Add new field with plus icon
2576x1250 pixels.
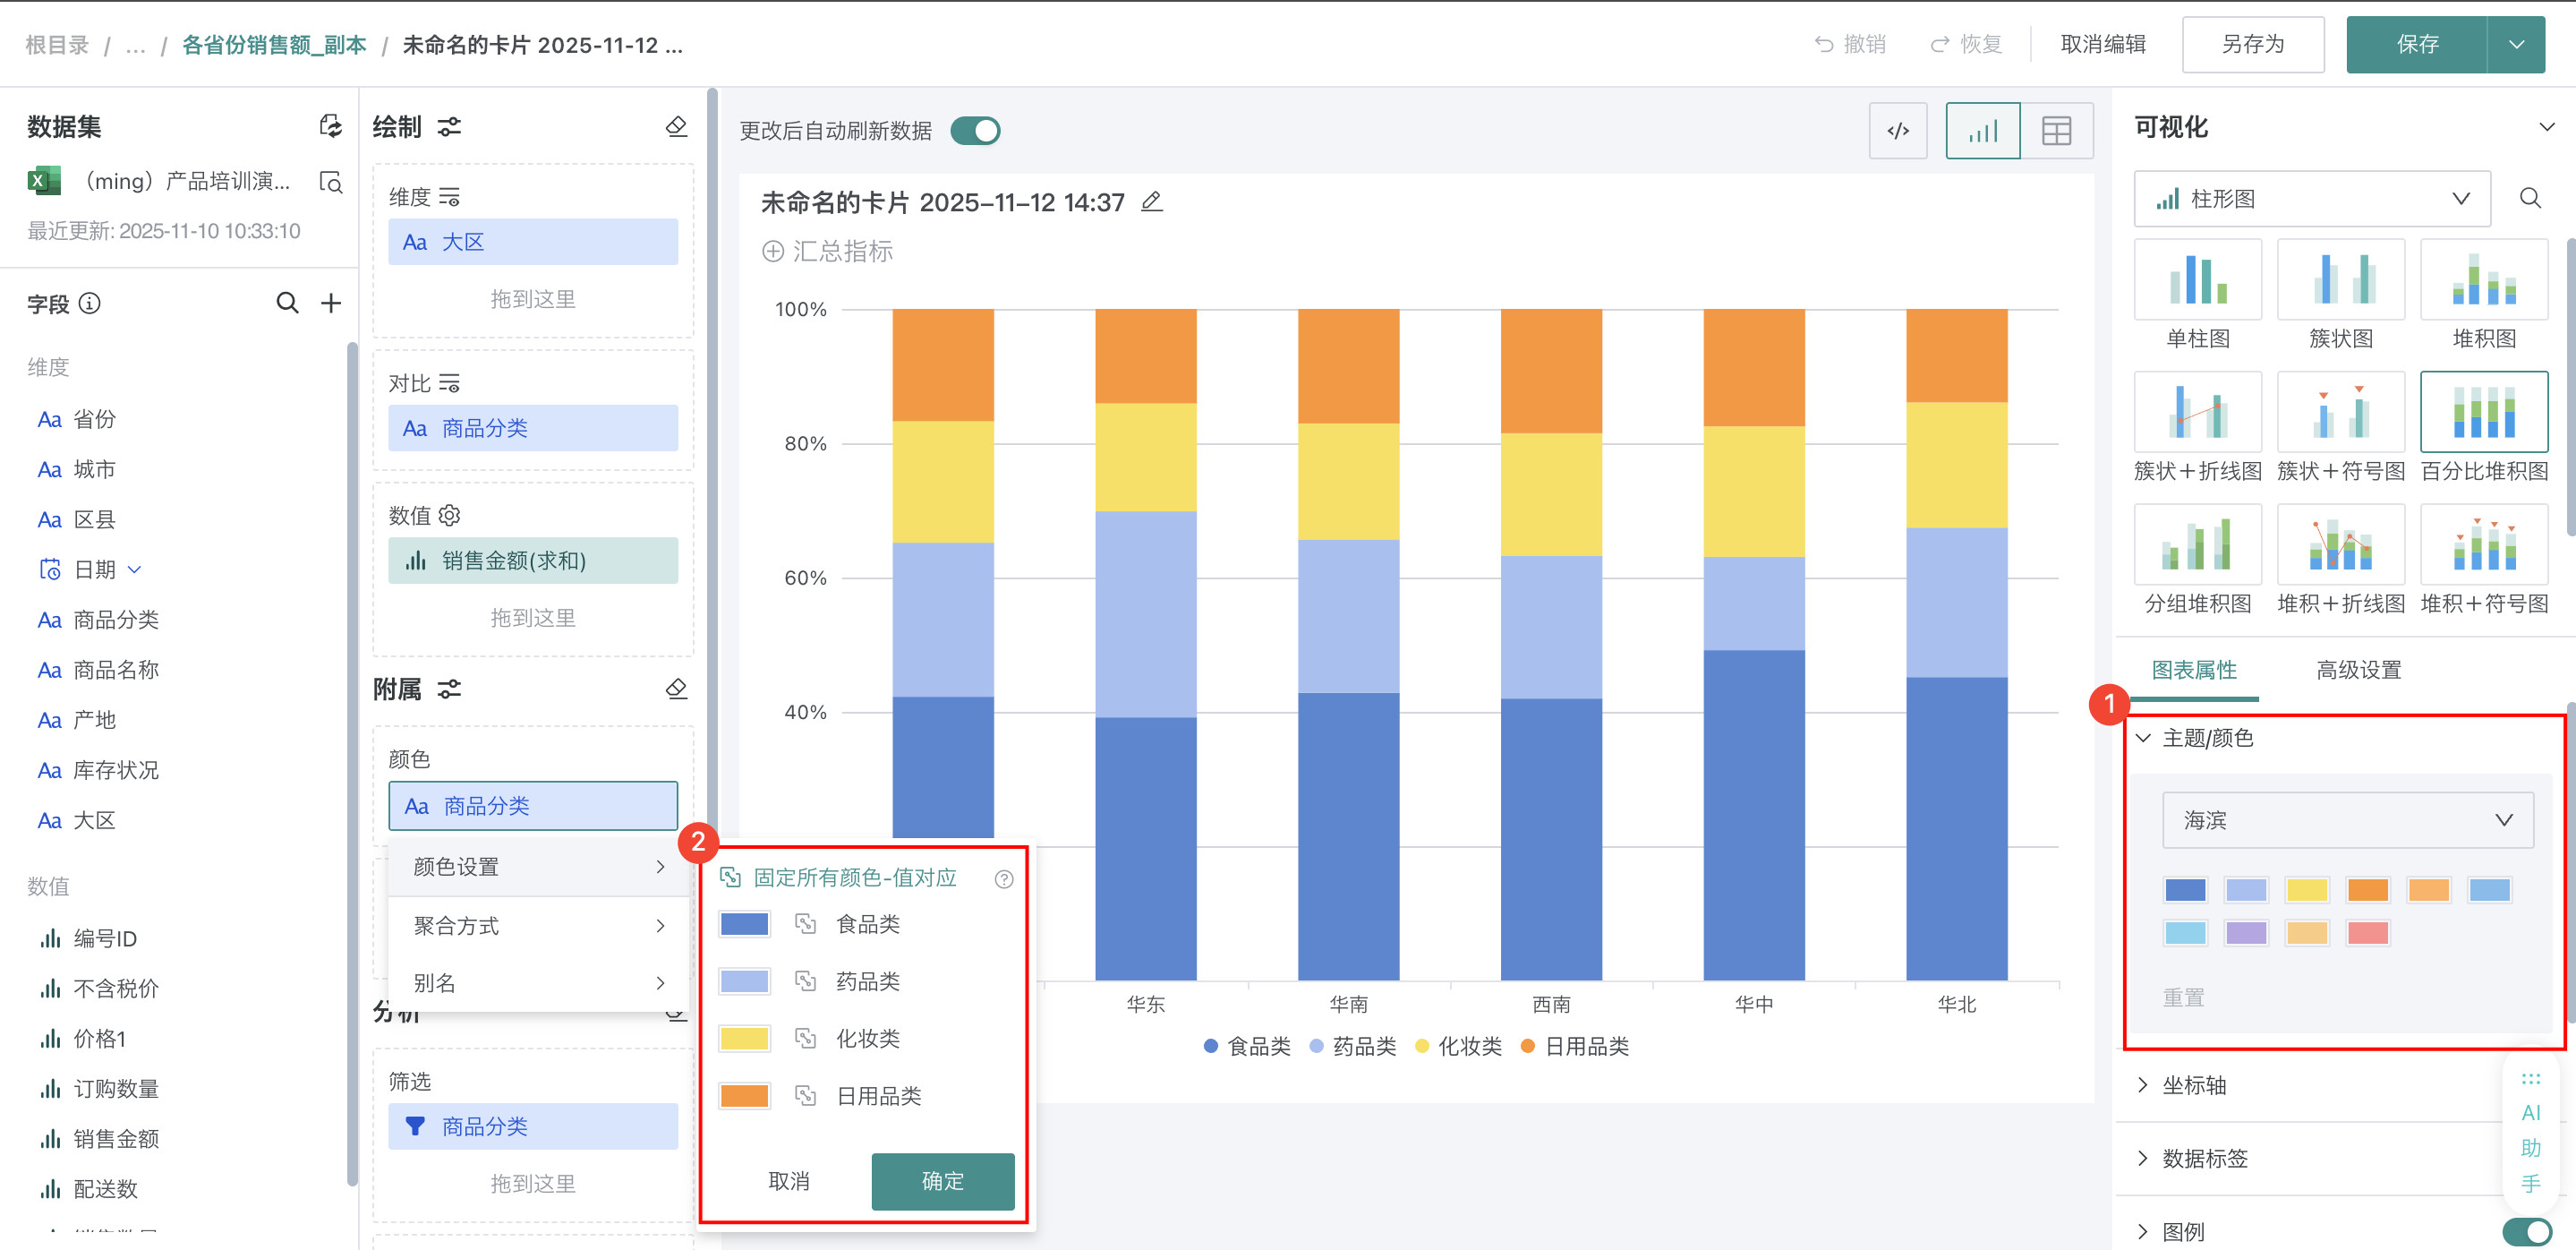click(x=331, y=303)
